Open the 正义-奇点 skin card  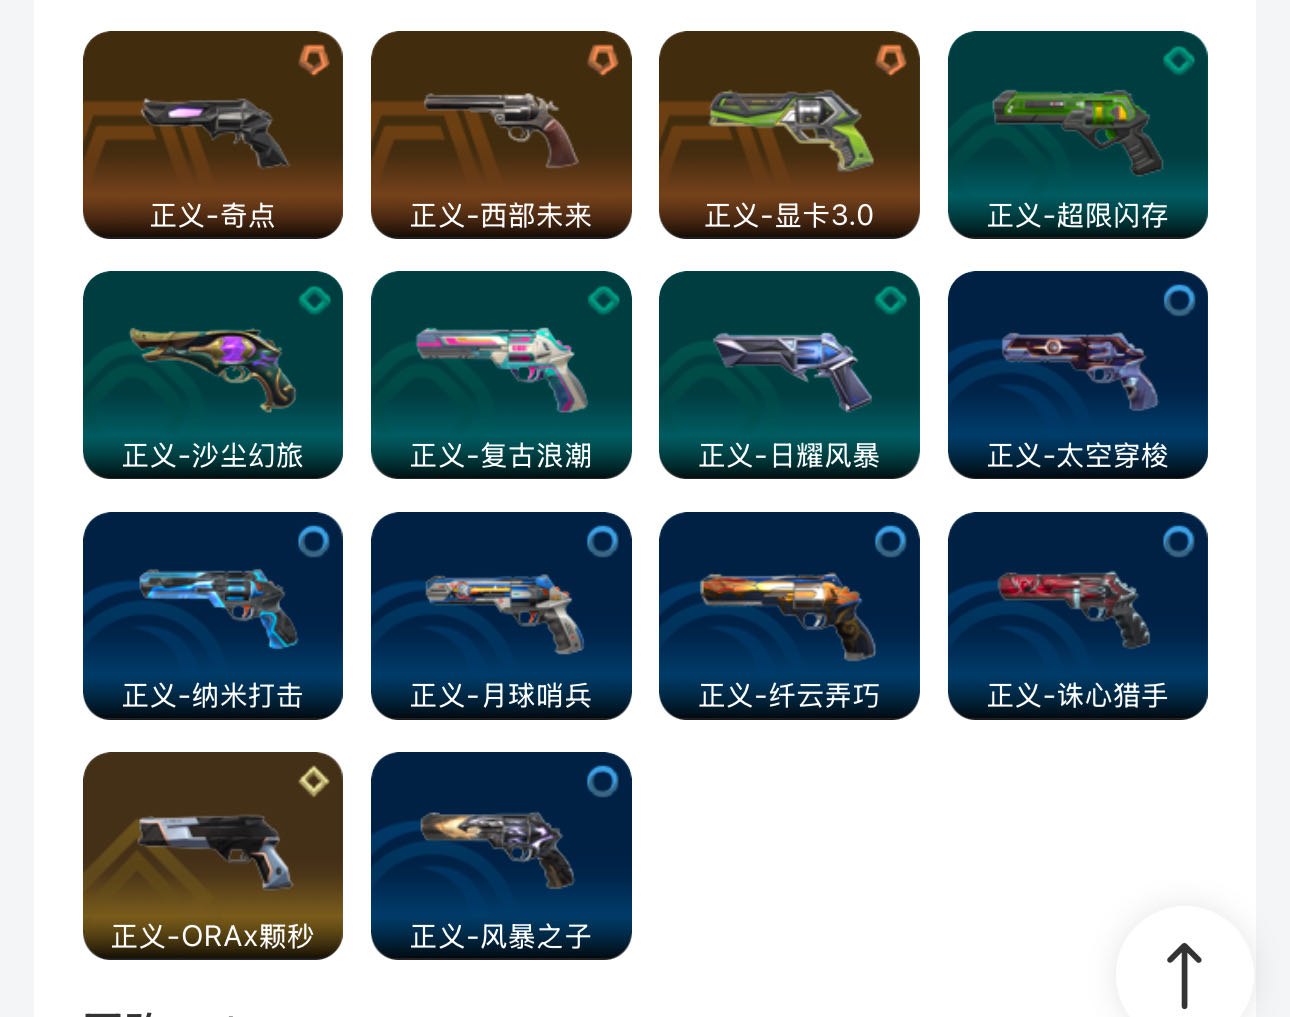(x=213, y=135)
